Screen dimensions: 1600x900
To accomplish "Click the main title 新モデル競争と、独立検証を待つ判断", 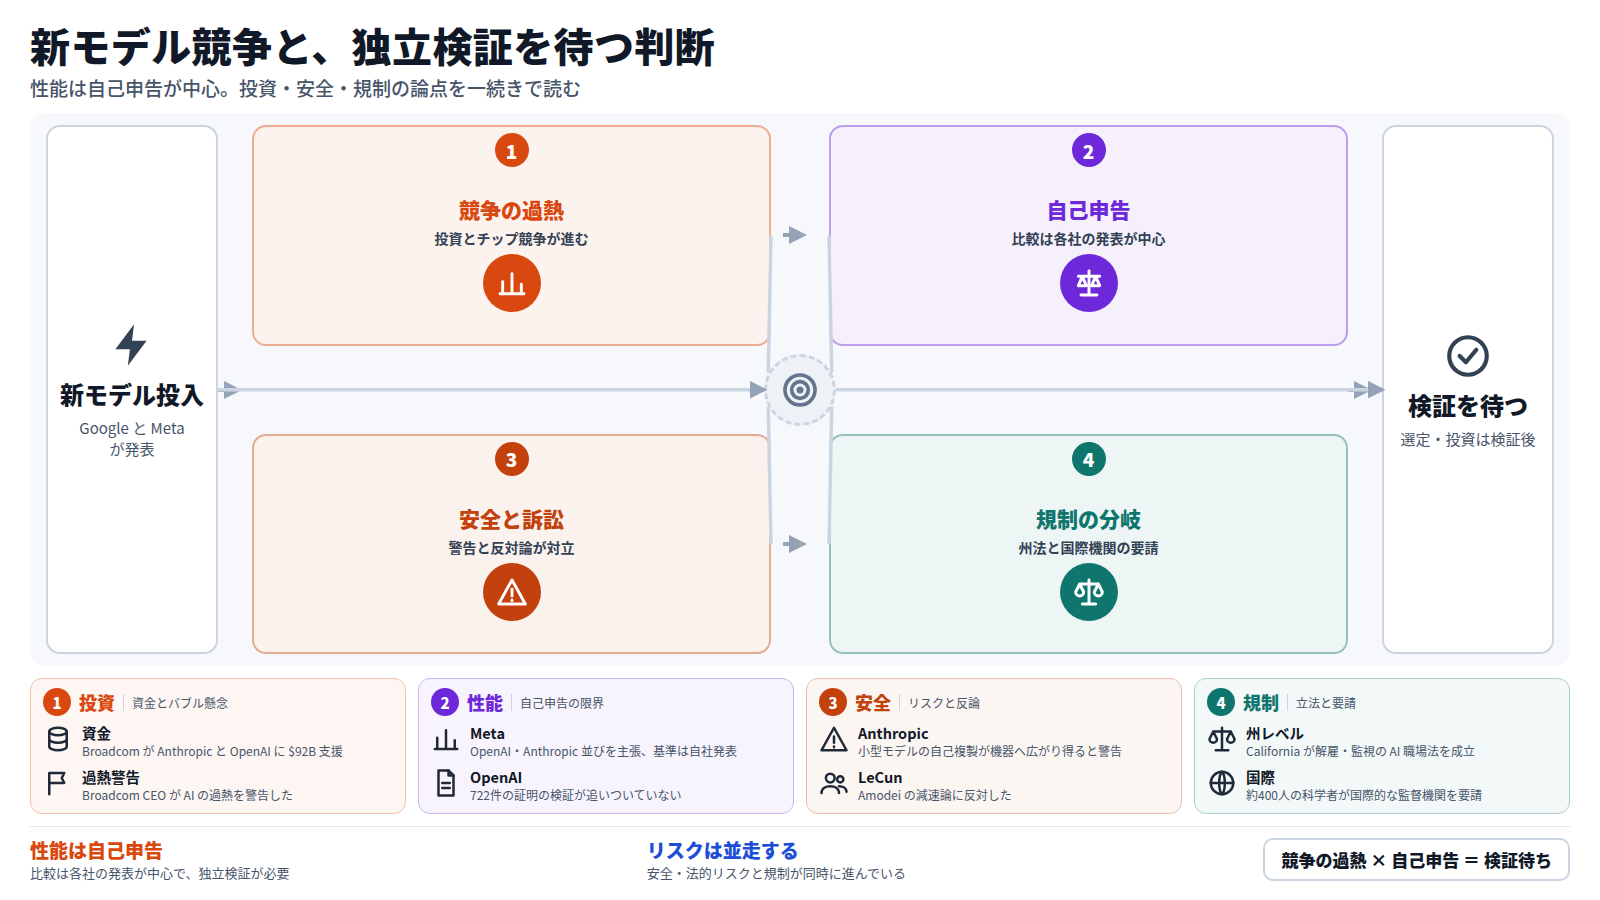I will pos(372,48).
